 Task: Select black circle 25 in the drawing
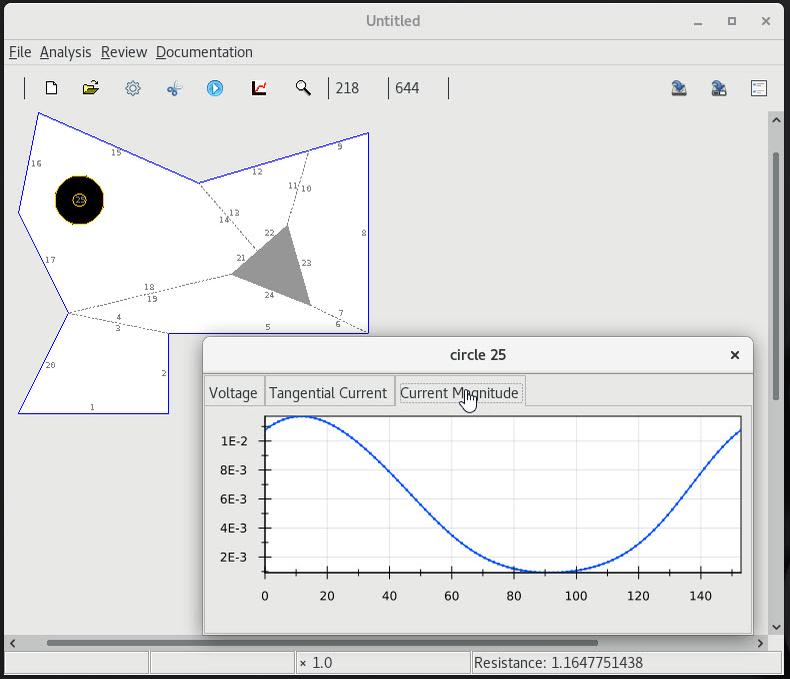(x=79, y=200)
